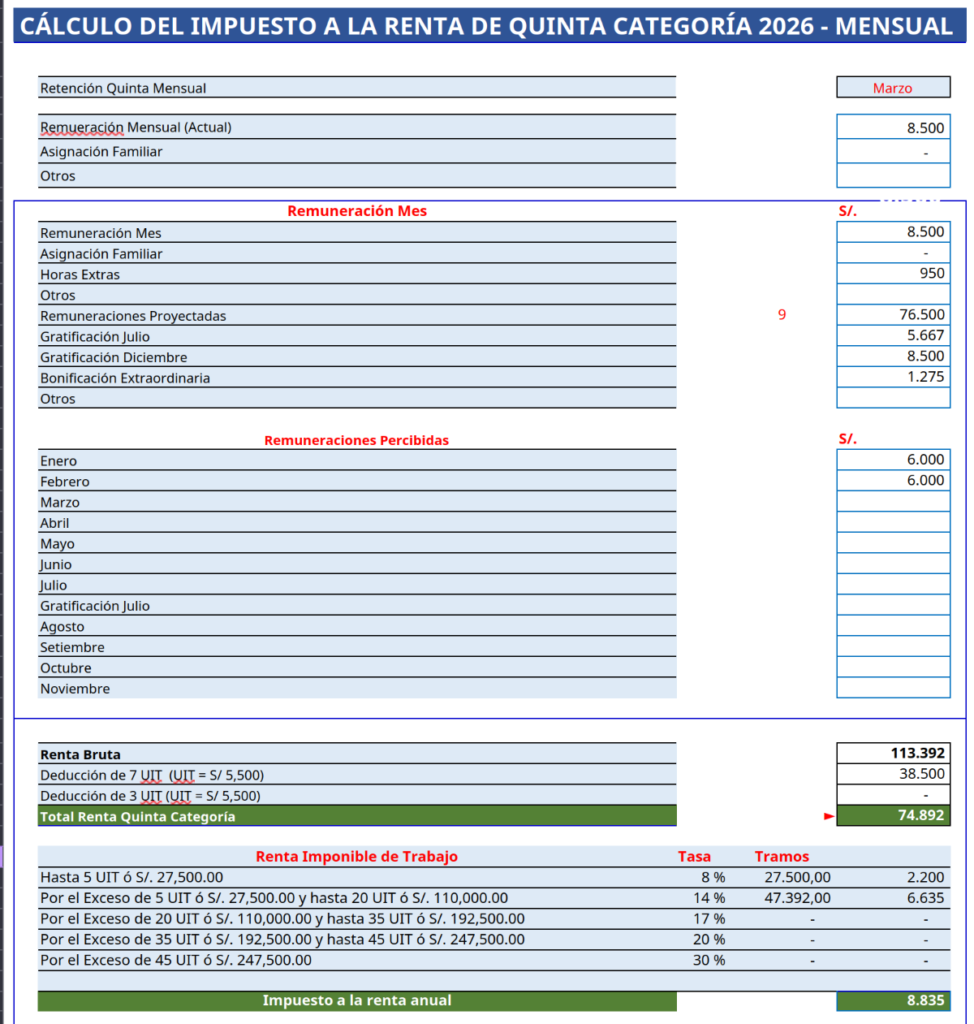Click the red arrow marker beside 74.892
The height and width of the screenshot is (1024, 974).
click(x=828, y=816)
